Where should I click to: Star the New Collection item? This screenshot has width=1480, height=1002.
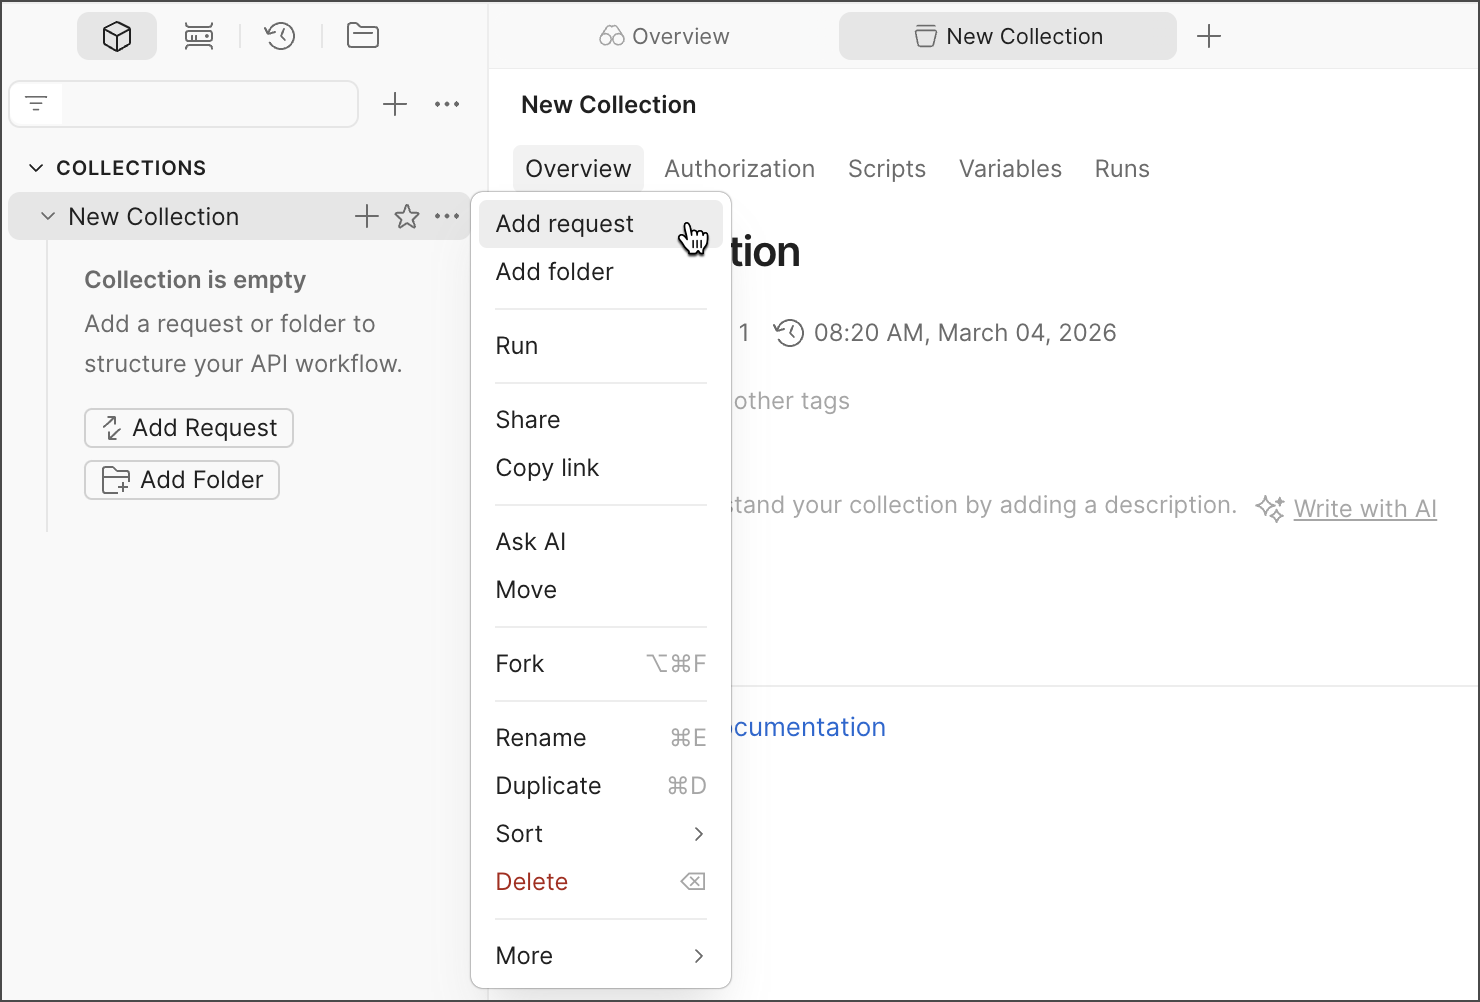[407, 217]
